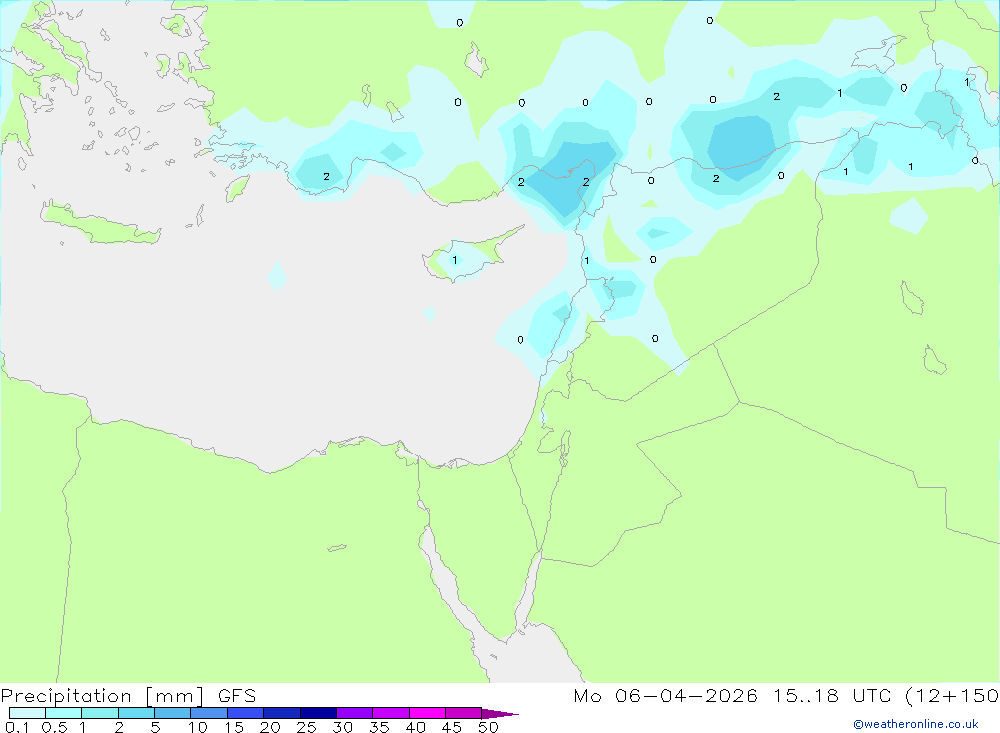
Task: Click the legend label '25'
Action: [x=306, y=727]
